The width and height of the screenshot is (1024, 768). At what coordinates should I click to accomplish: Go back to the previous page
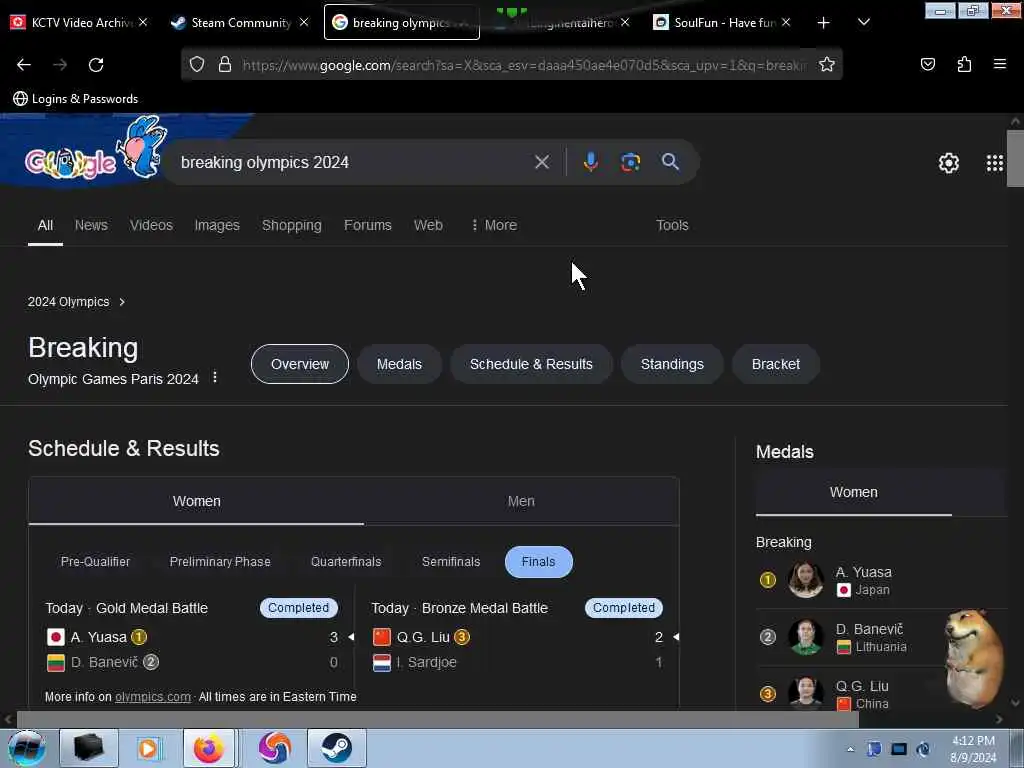click(x=24, y=65)
